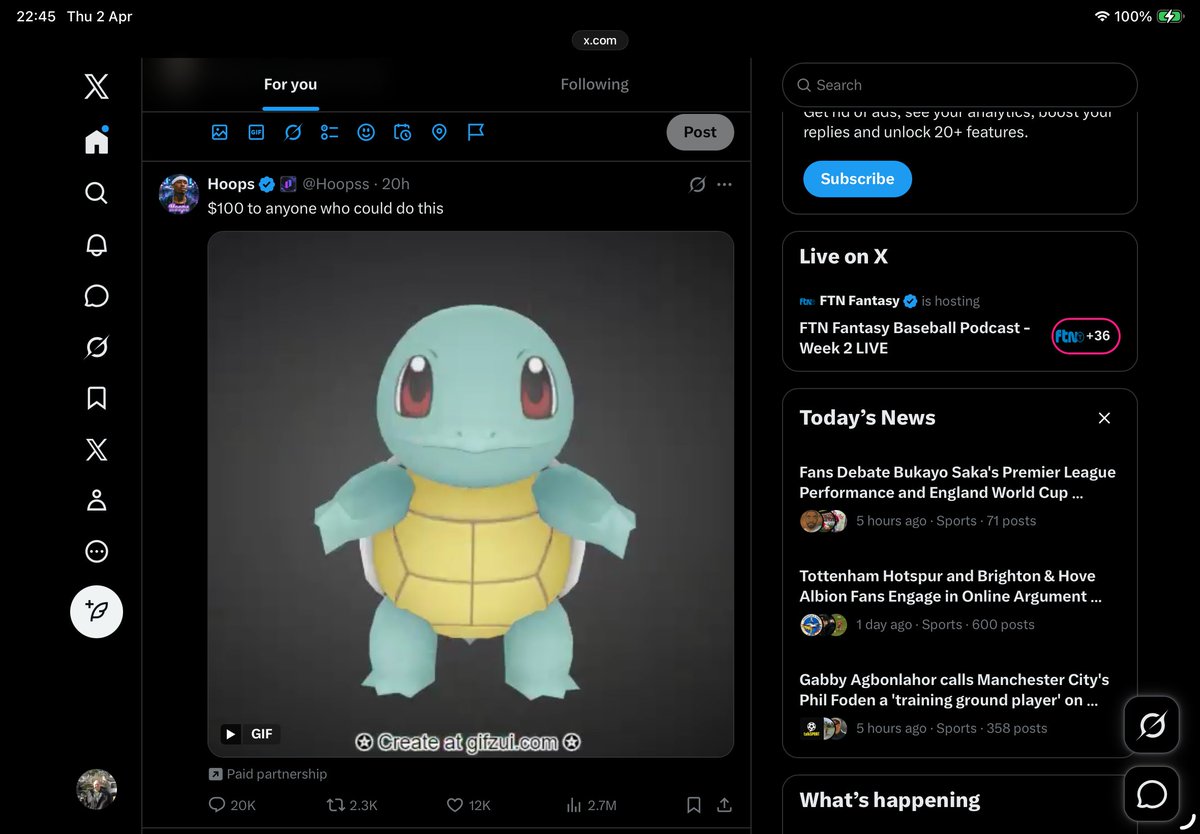This screenshot has width=1200, height=834.
Task: Open Messages chat bubble in sidebar
Action: click(x=96, y=296)
